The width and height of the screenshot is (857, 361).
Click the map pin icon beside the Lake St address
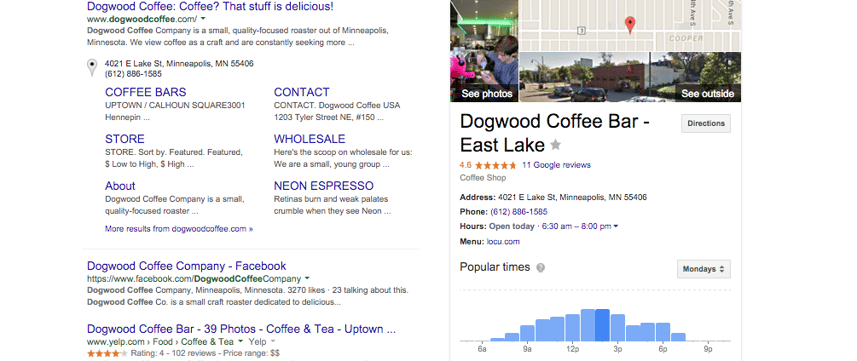92,67
